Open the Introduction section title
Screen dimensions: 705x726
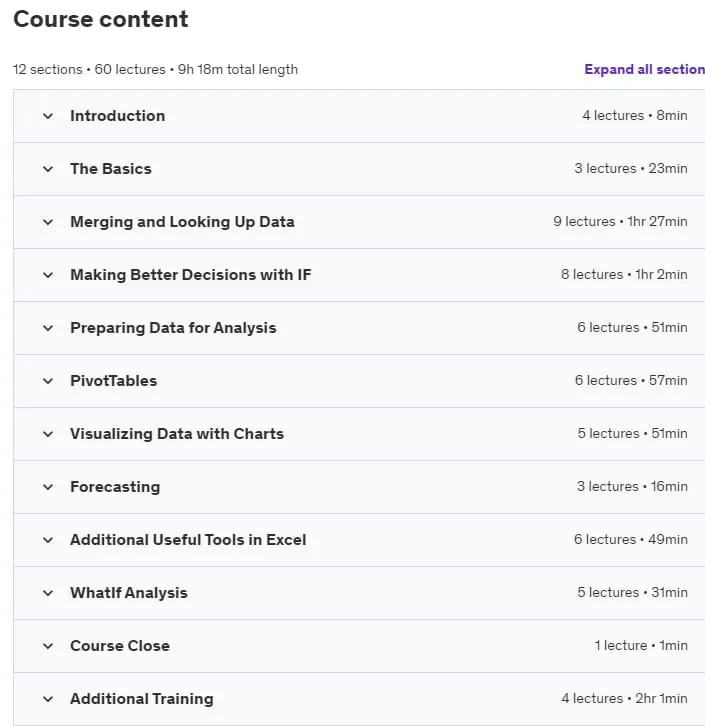118,116
